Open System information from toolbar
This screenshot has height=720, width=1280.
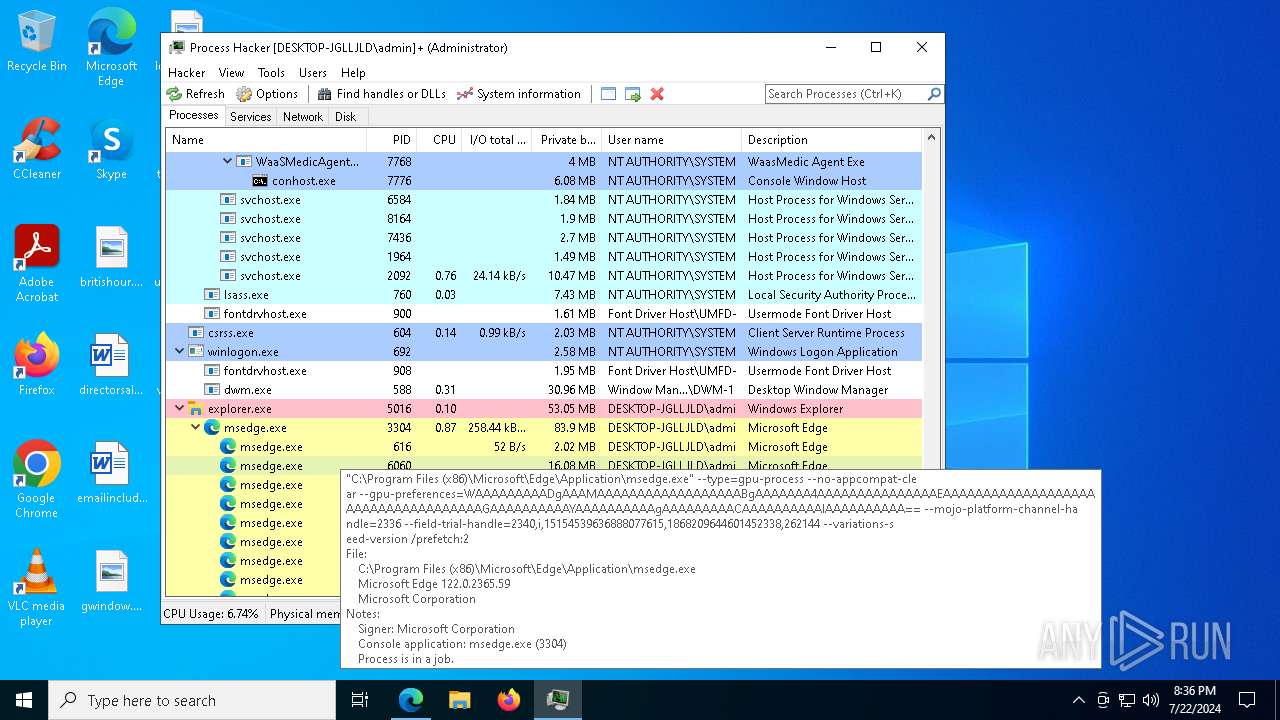[x=519, y=94]
